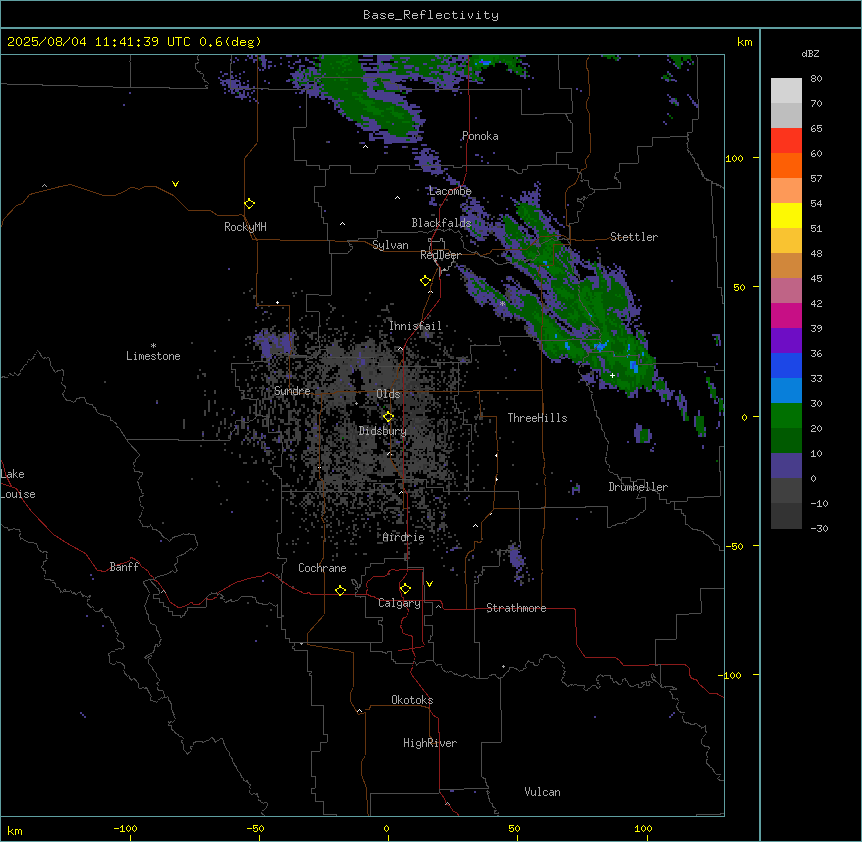Image resolution: width=862 pixels, height=842 pixels.
Task: Pick the slate purple 10-0 dBZ swatch
Action: [x=786, y=466]
